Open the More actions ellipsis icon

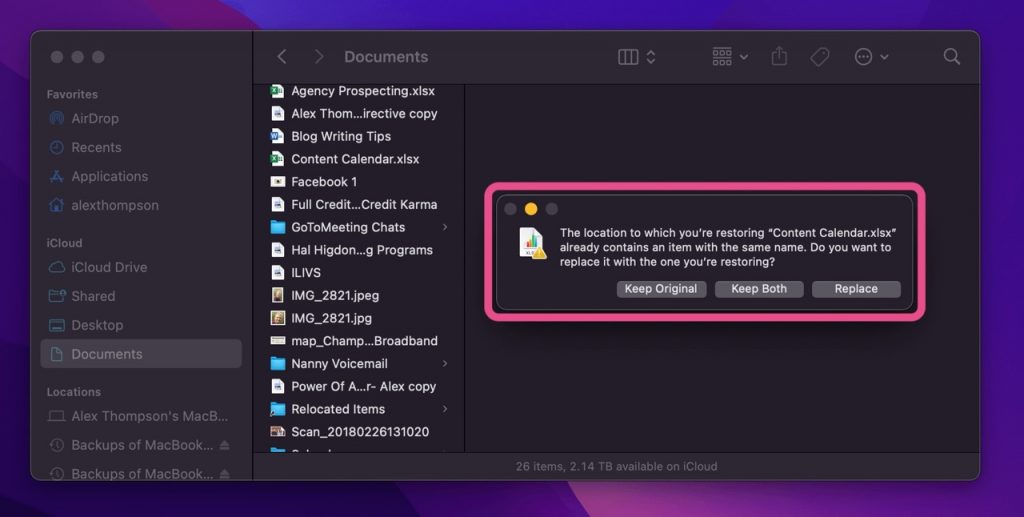click(863, 57)
